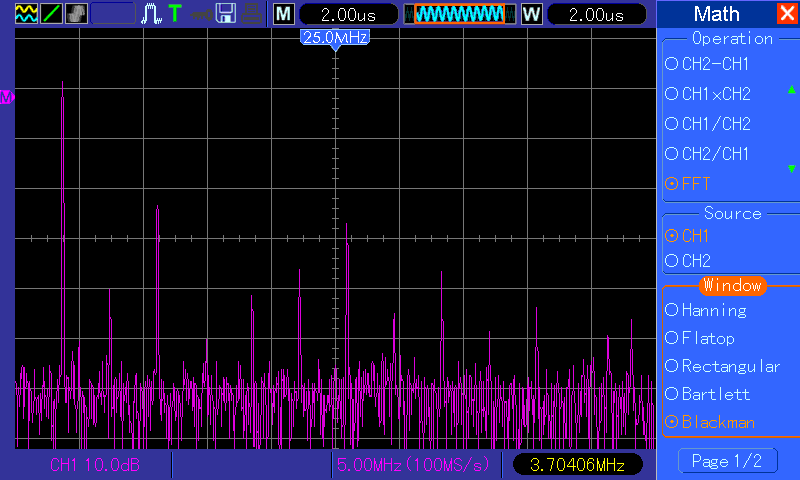800x480 pixels.
Task: Select the CH2-CH1 operation
Action: (714, 64)
